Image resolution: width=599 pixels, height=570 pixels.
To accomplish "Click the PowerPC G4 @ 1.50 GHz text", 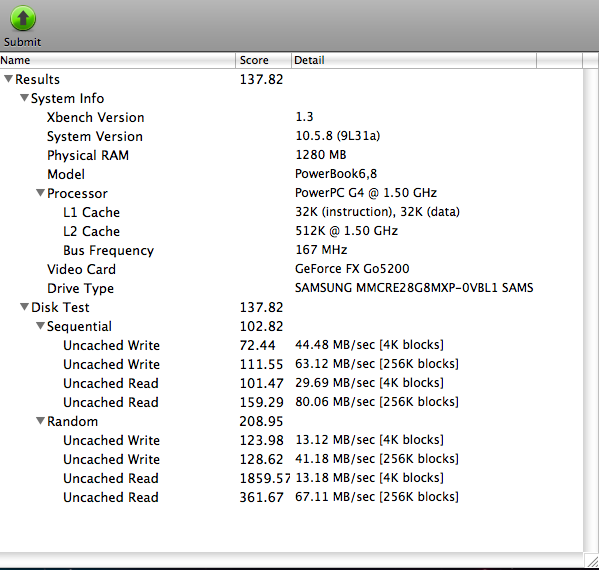I will (366, 193).
